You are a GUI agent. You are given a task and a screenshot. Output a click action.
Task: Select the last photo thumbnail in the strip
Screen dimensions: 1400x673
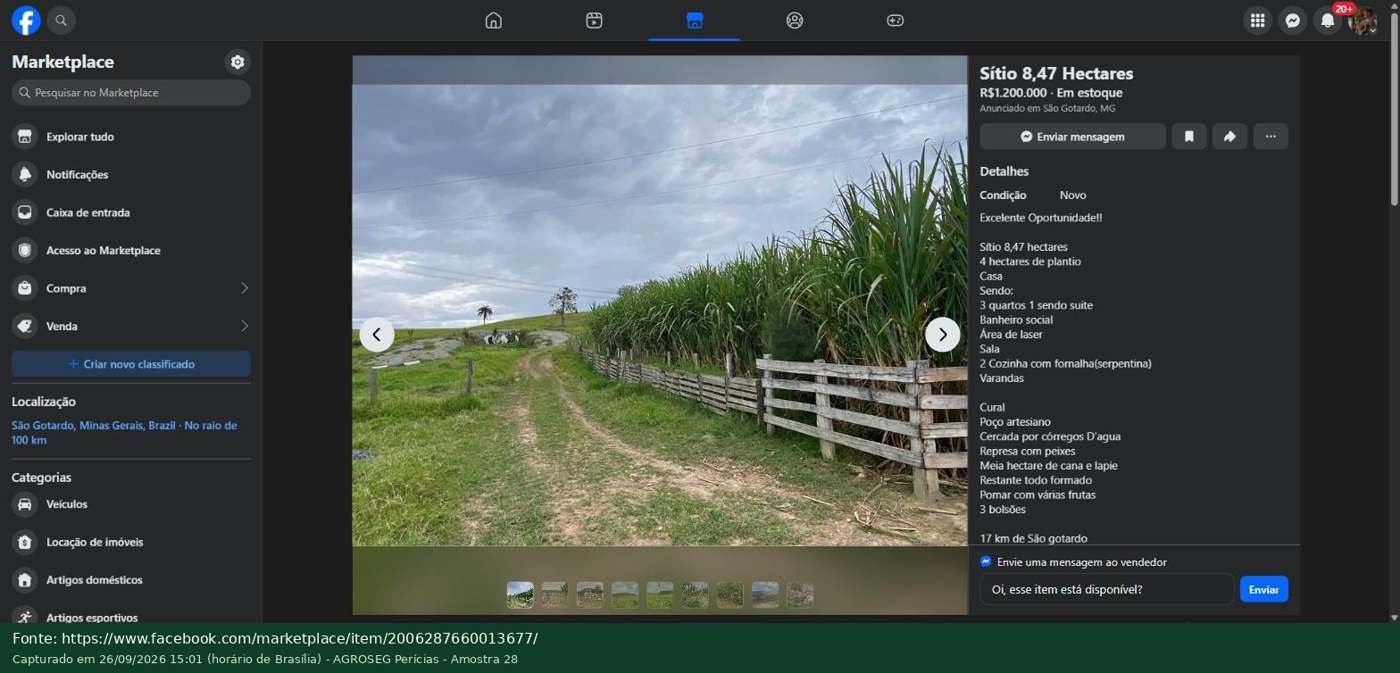click(x=800, y=595)
